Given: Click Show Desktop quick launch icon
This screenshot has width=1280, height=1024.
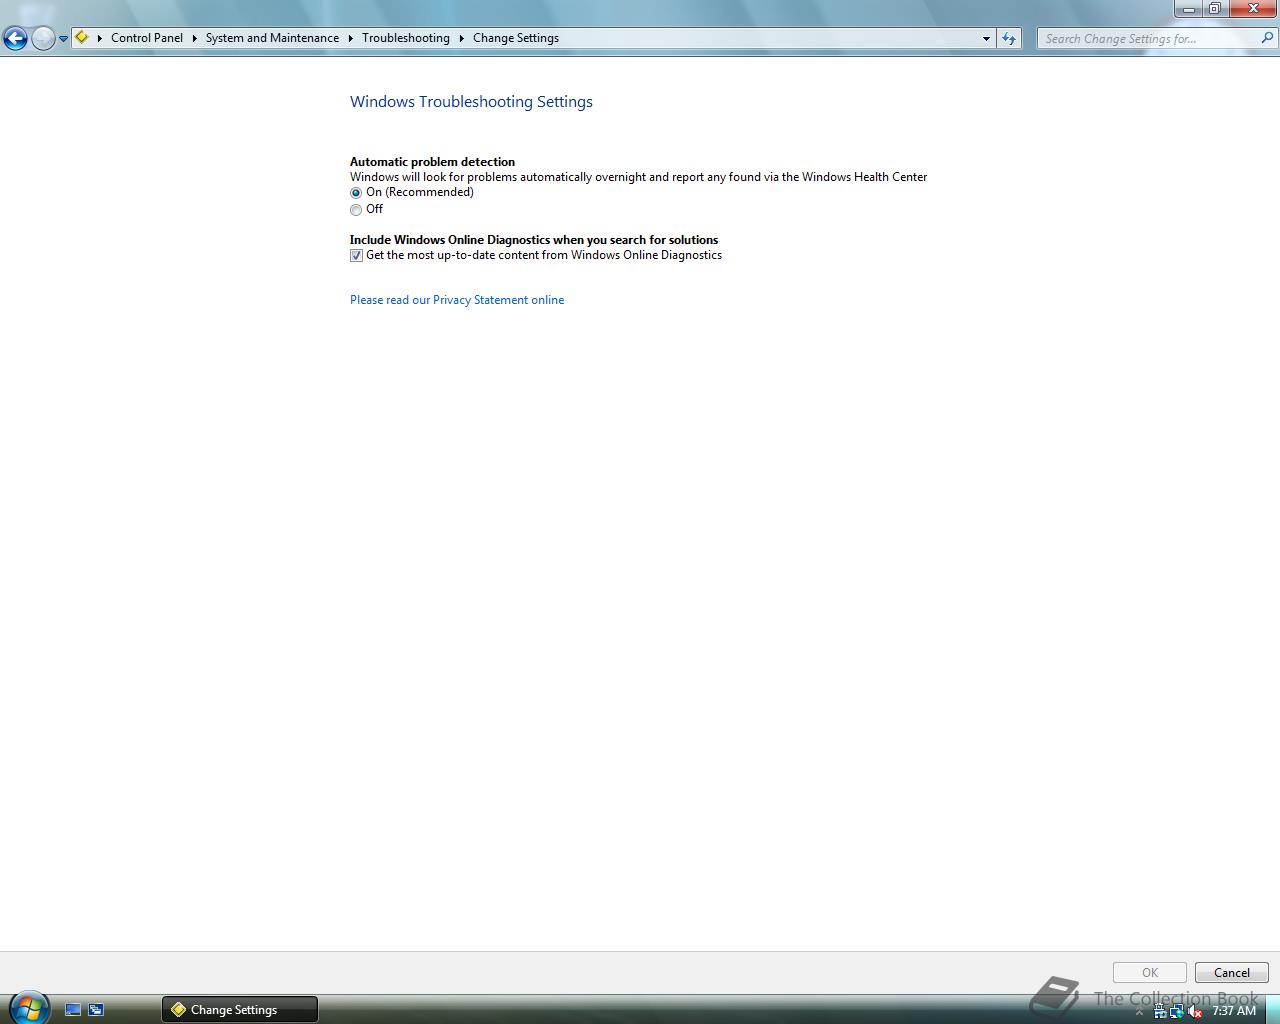Looking at the screenshot, I should coord(73,1010).
